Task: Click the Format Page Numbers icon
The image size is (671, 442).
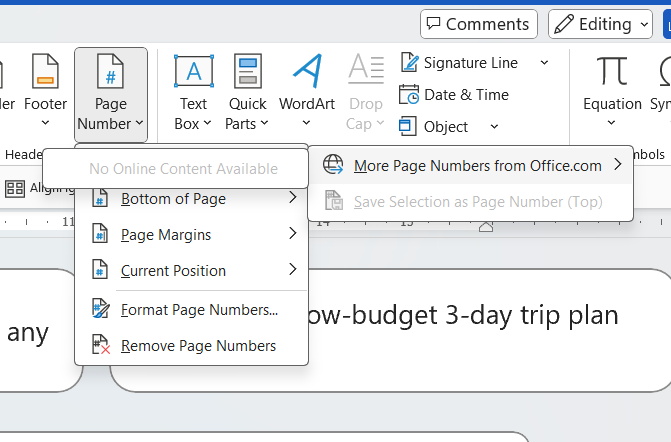Action: pos(101,309)
